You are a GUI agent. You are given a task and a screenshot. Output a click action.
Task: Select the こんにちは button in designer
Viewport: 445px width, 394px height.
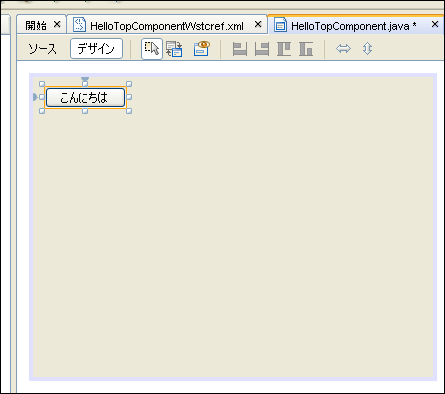(x=85, y=98)
